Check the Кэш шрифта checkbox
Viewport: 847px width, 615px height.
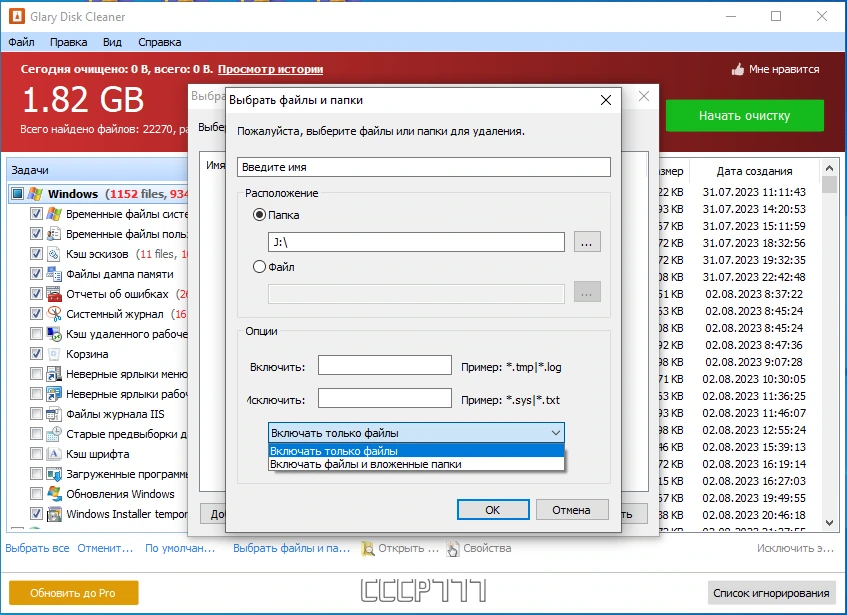[36, 454]
